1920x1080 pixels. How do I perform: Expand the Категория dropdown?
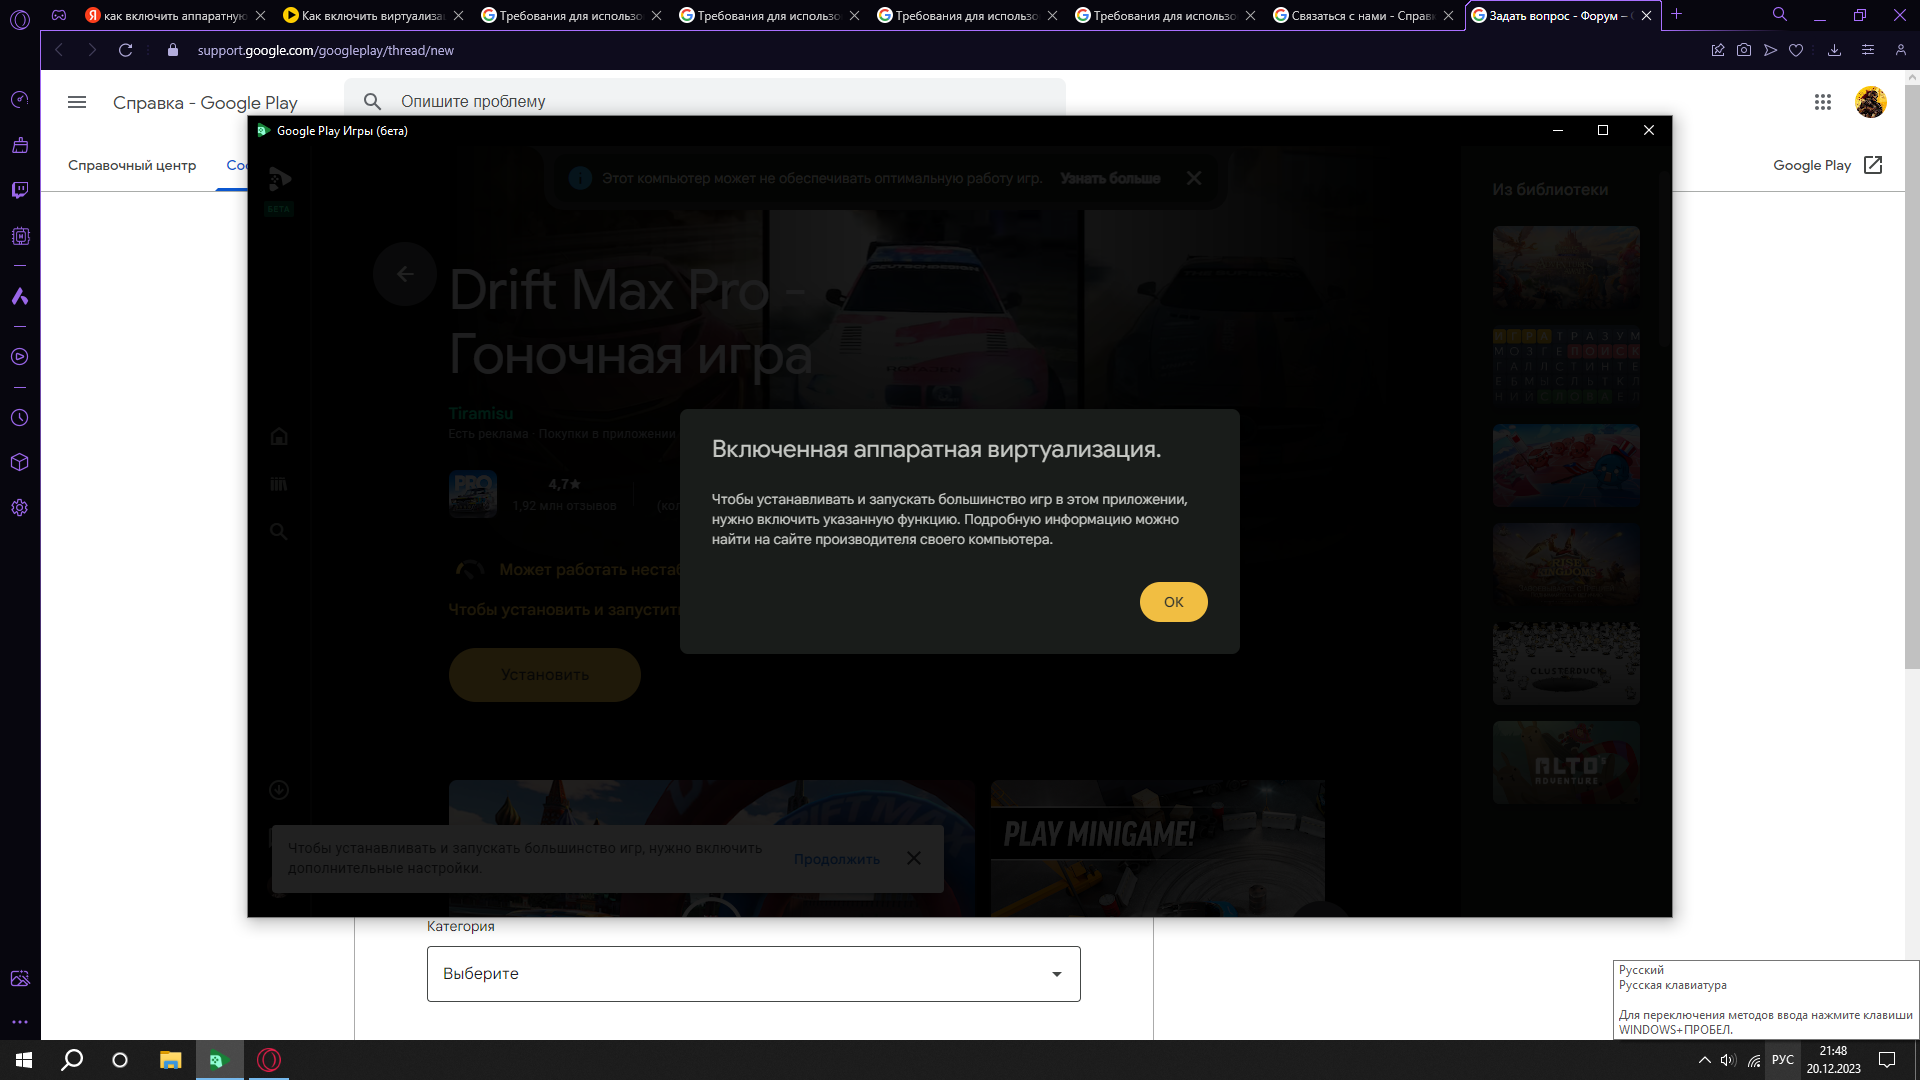[753, 974]
